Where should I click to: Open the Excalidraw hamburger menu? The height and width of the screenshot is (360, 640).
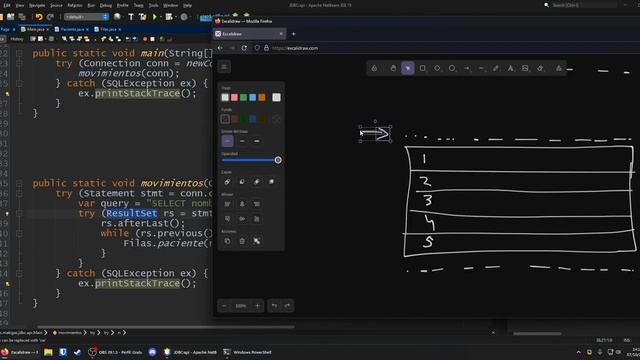pyautogui.click(x=224, y=67)
